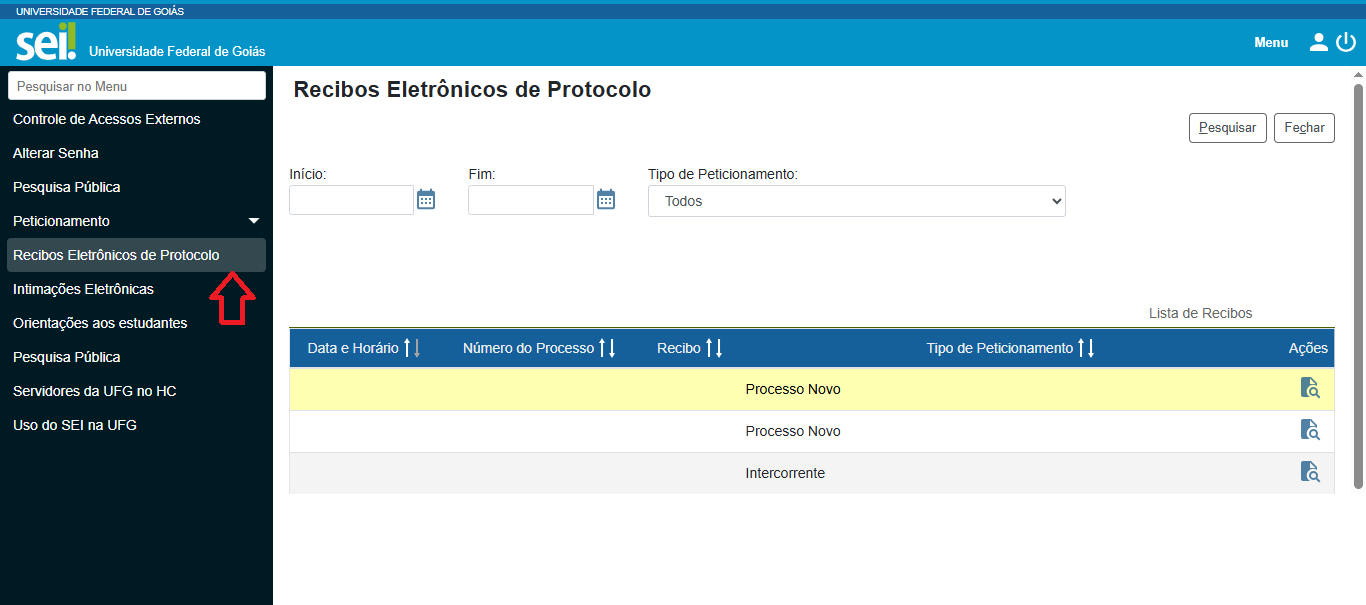Open the calendar picker for Fim date
Viewport: 1366px width, 605px height.
point(606,199)
